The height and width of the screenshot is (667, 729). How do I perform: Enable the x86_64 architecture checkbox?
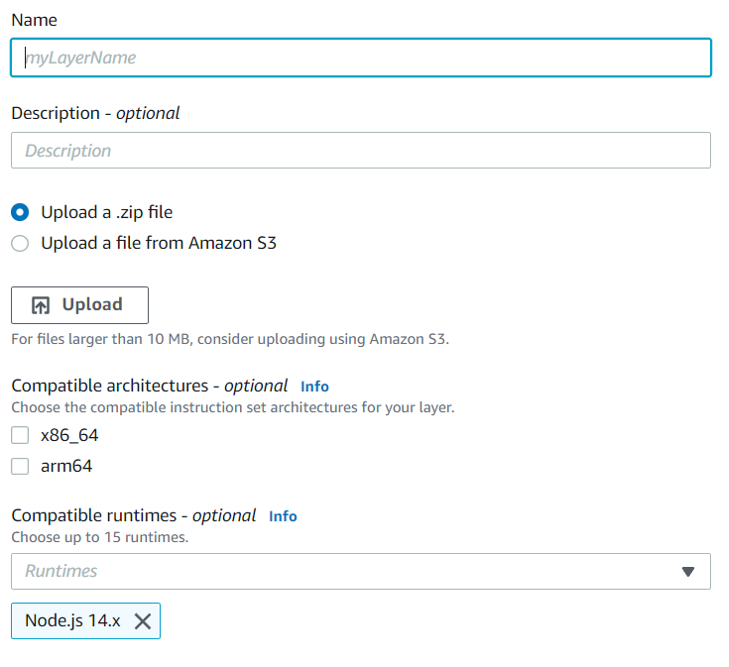[x=20, y=435]
